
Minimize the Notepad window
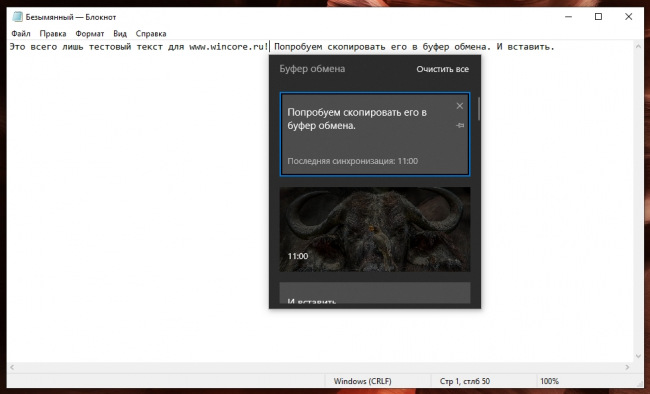point(568,17)
